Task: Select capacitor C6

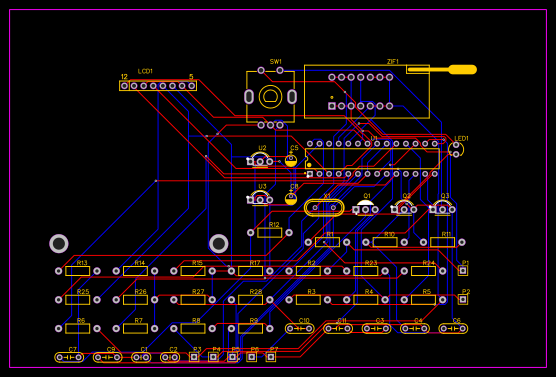Action: [x=453, y=329]
